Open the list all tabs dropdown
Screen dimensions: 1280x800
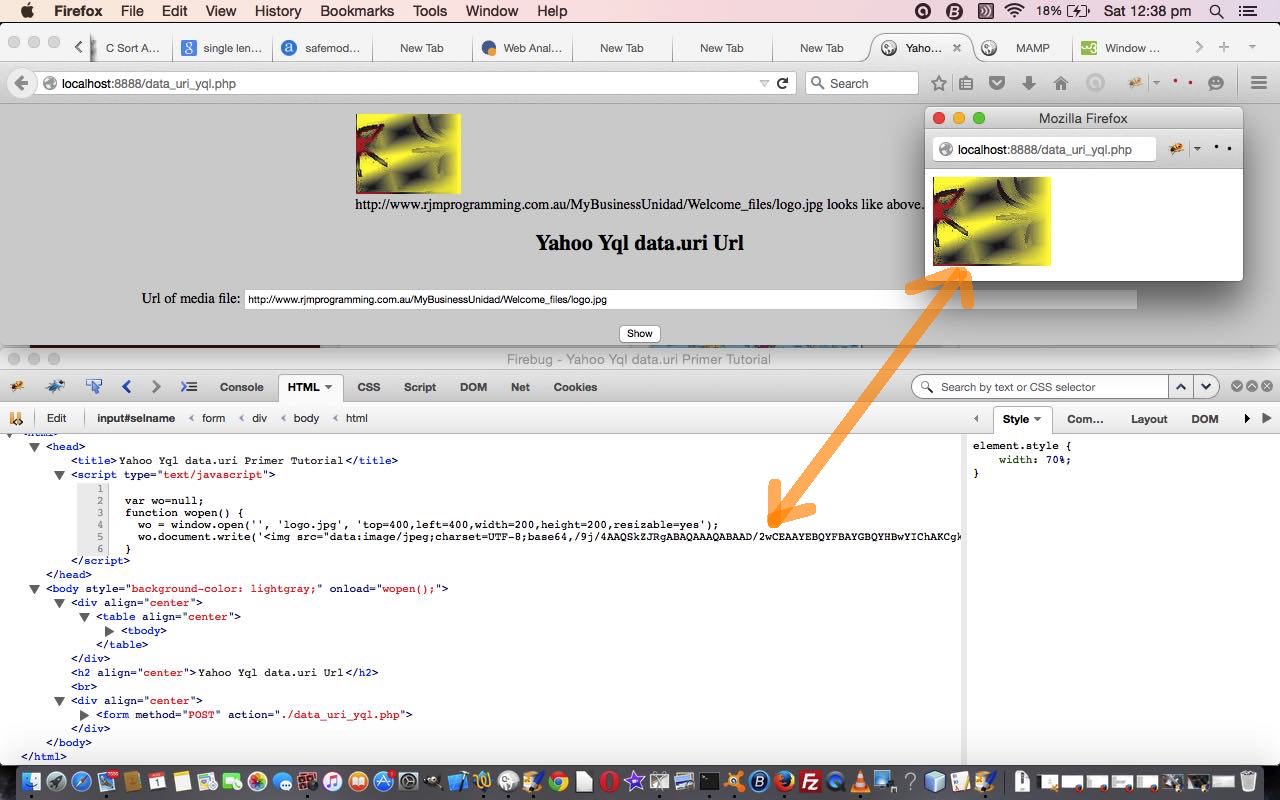1251,47
